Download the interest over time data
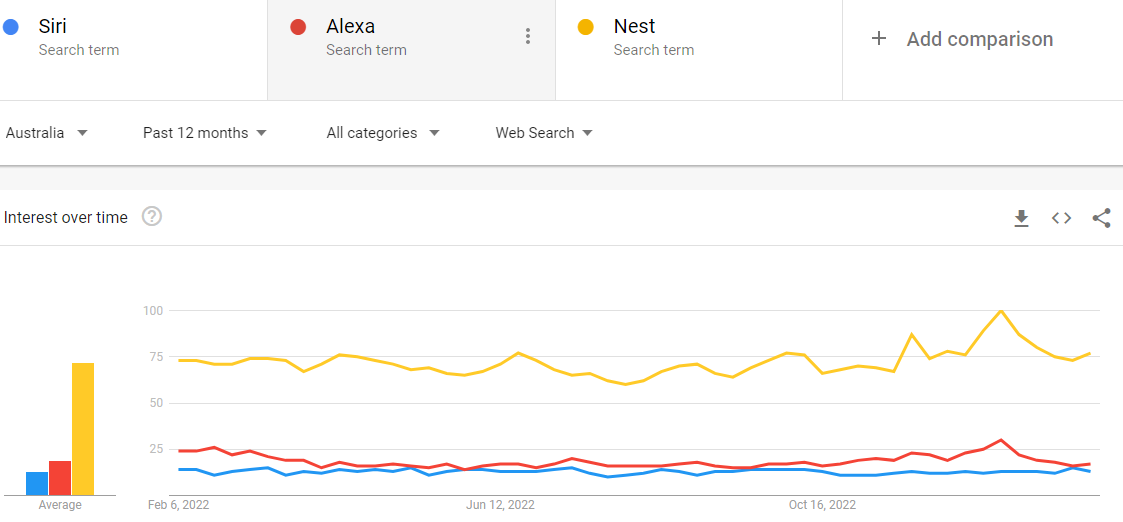The image size is (1123, 522). click(1021, 218)
